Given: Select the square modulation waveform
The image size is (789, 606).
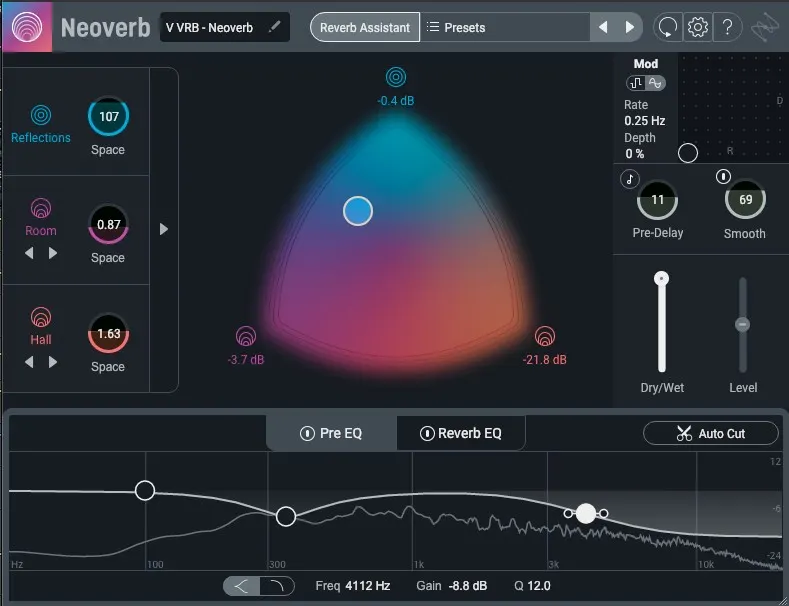Looking at the screenshot, I should tap(637, 83).
